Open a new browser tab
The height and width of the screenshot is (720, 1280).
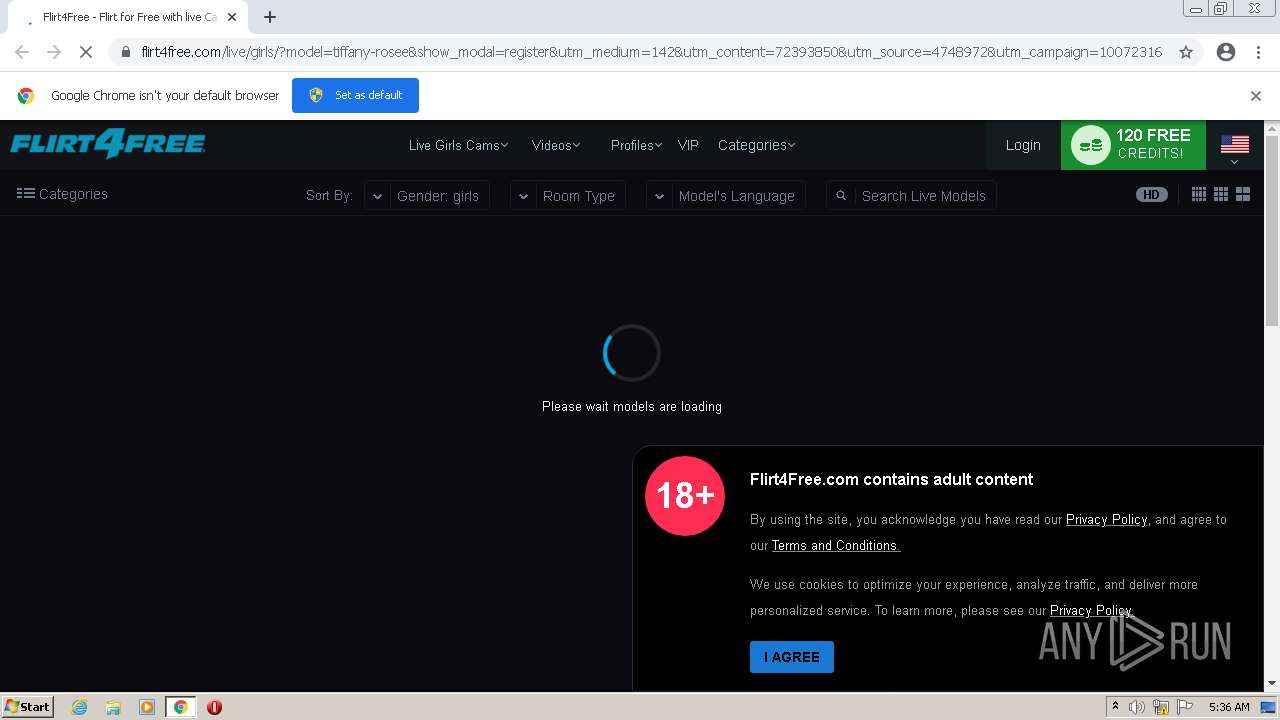270,17
